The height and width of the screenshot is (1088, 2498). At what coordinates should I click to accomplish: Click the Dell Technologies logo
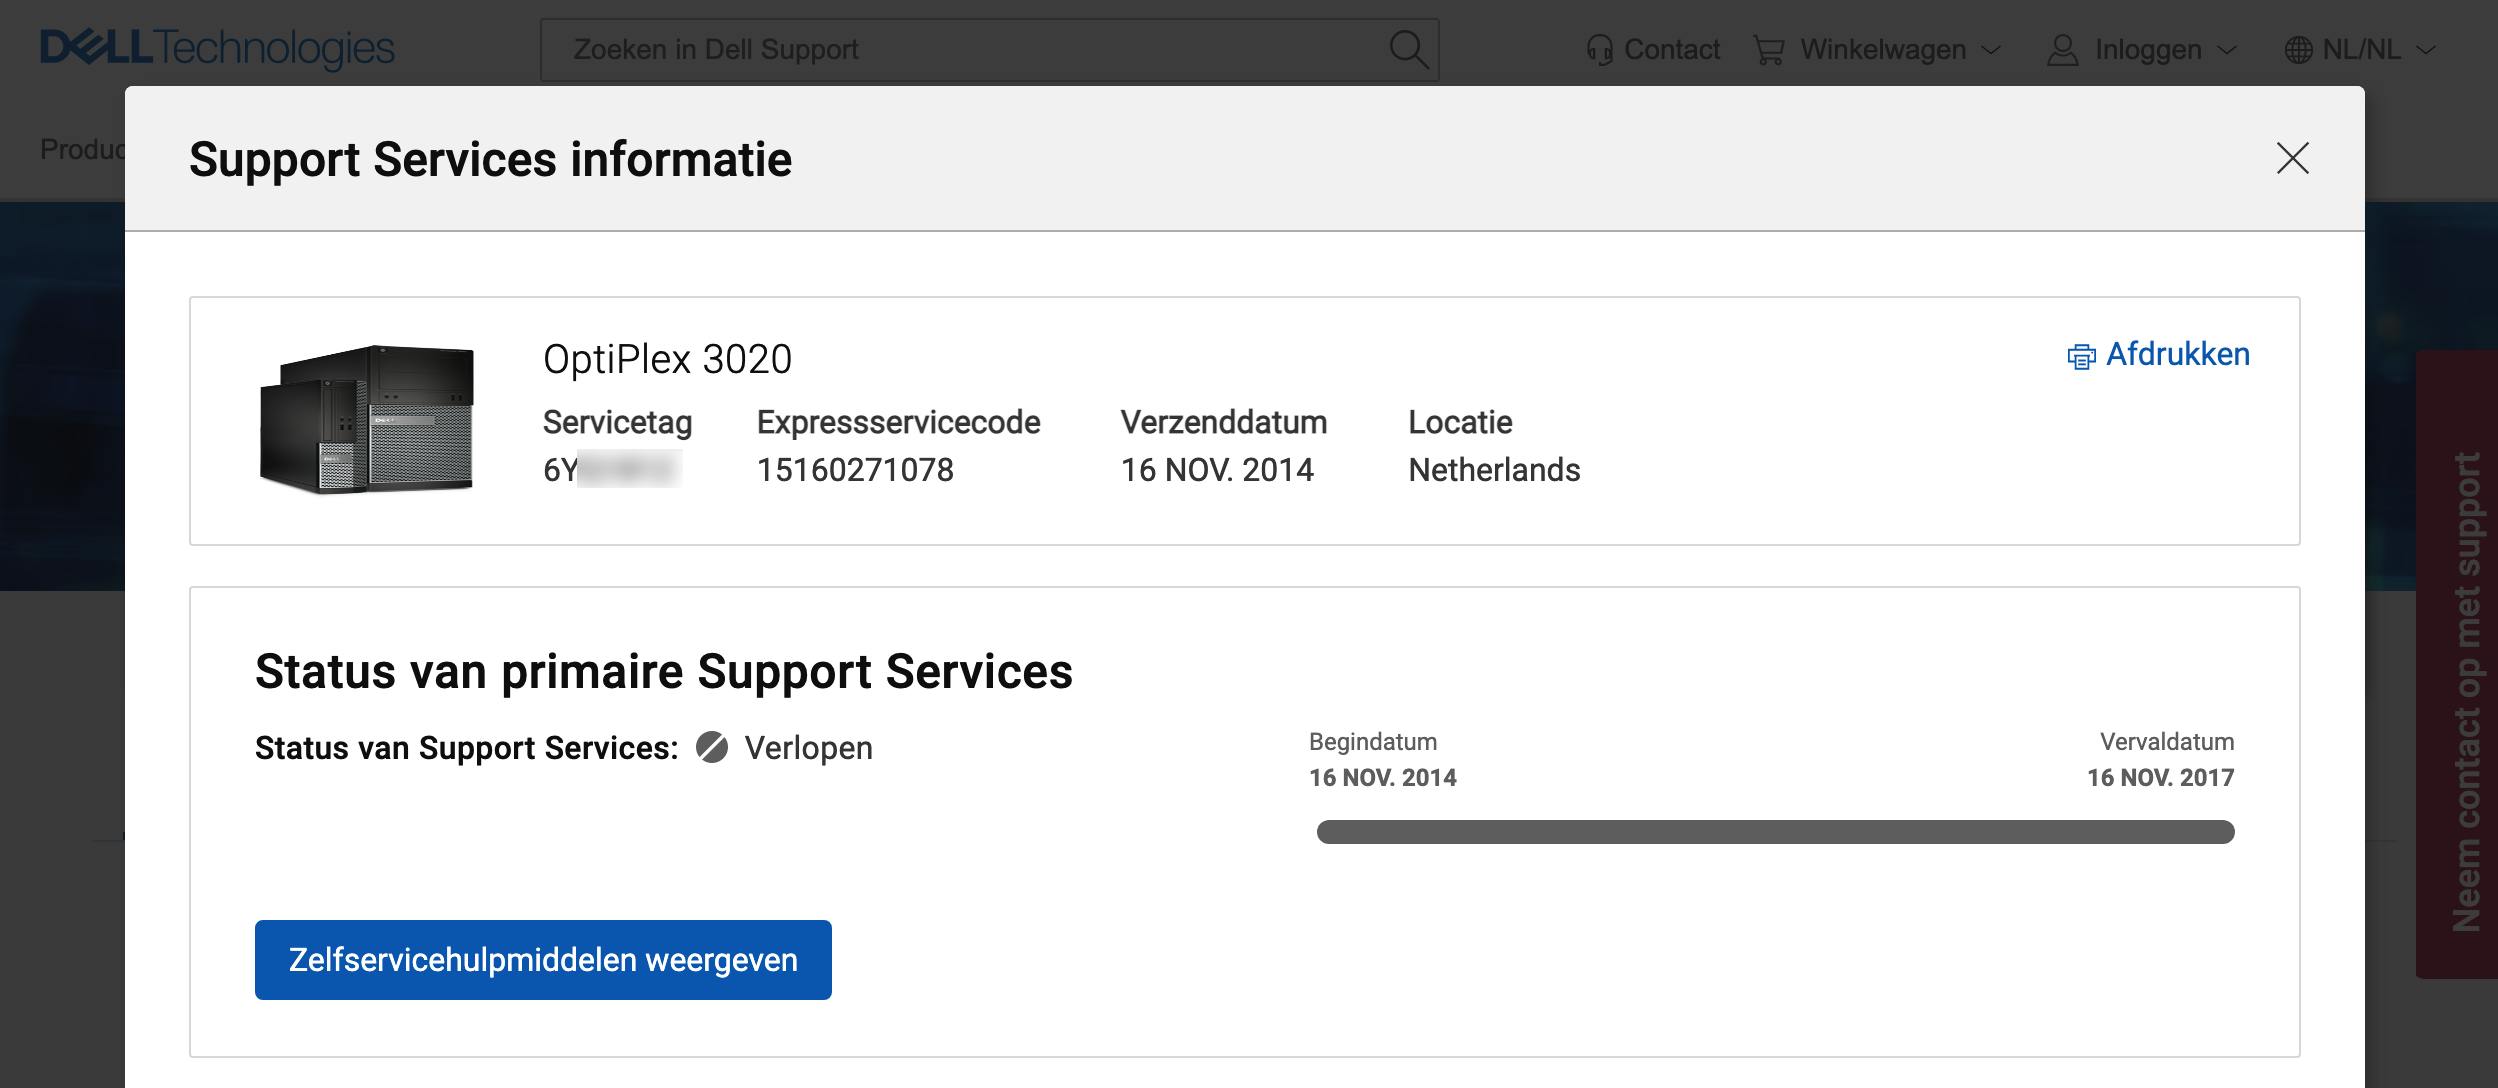click(216, 48)
